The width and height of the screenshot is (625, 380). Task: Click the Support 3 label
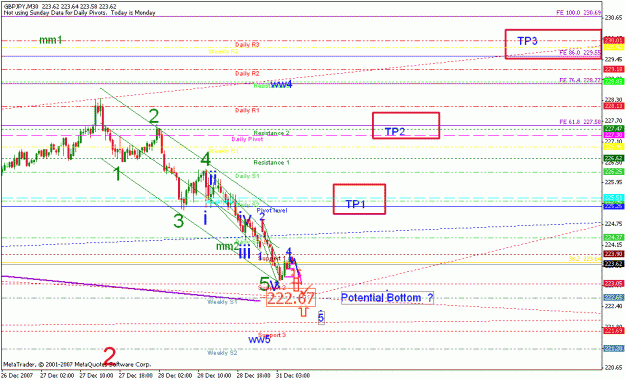click(272, 335)
